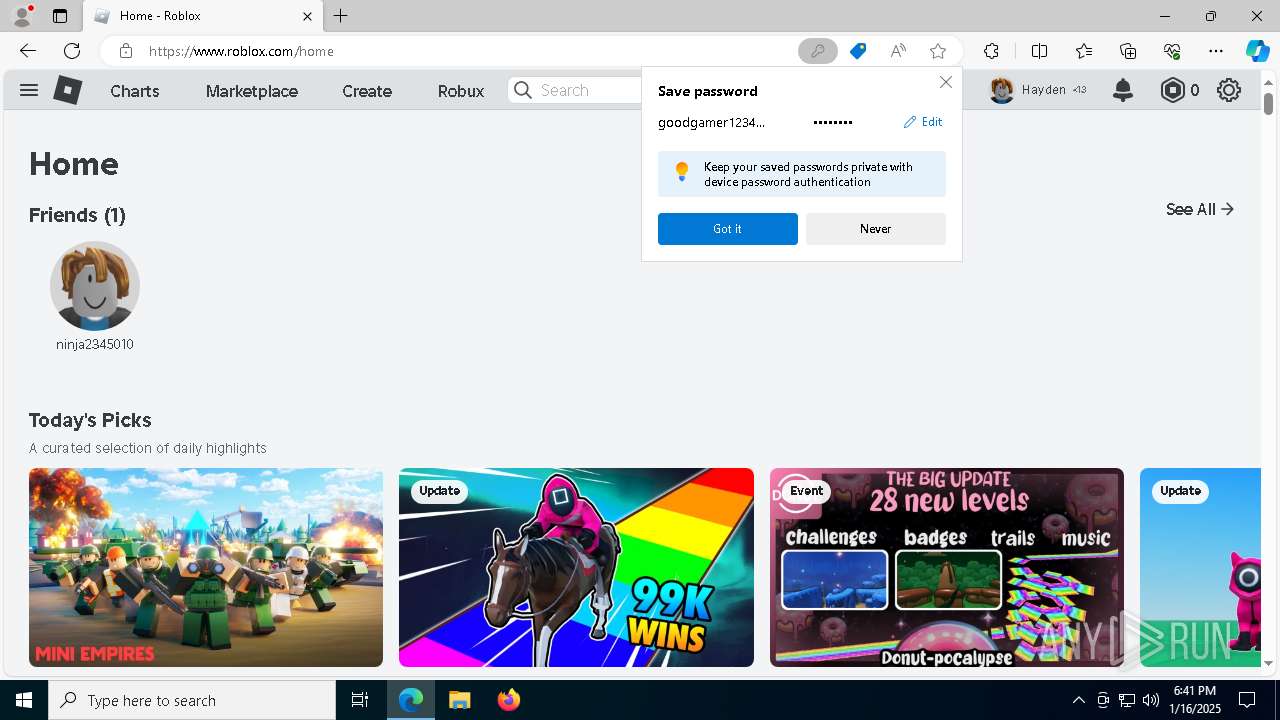
Task: Click Hayden's profile avatar in navbar
Action: (x=1002, y=90)
